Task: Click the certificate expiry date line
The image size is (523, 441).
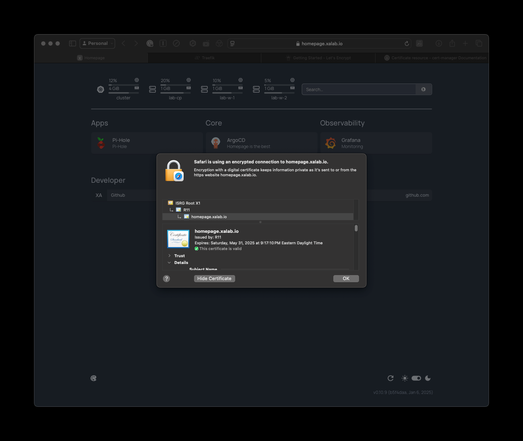Action: click(x=258, y=243)
